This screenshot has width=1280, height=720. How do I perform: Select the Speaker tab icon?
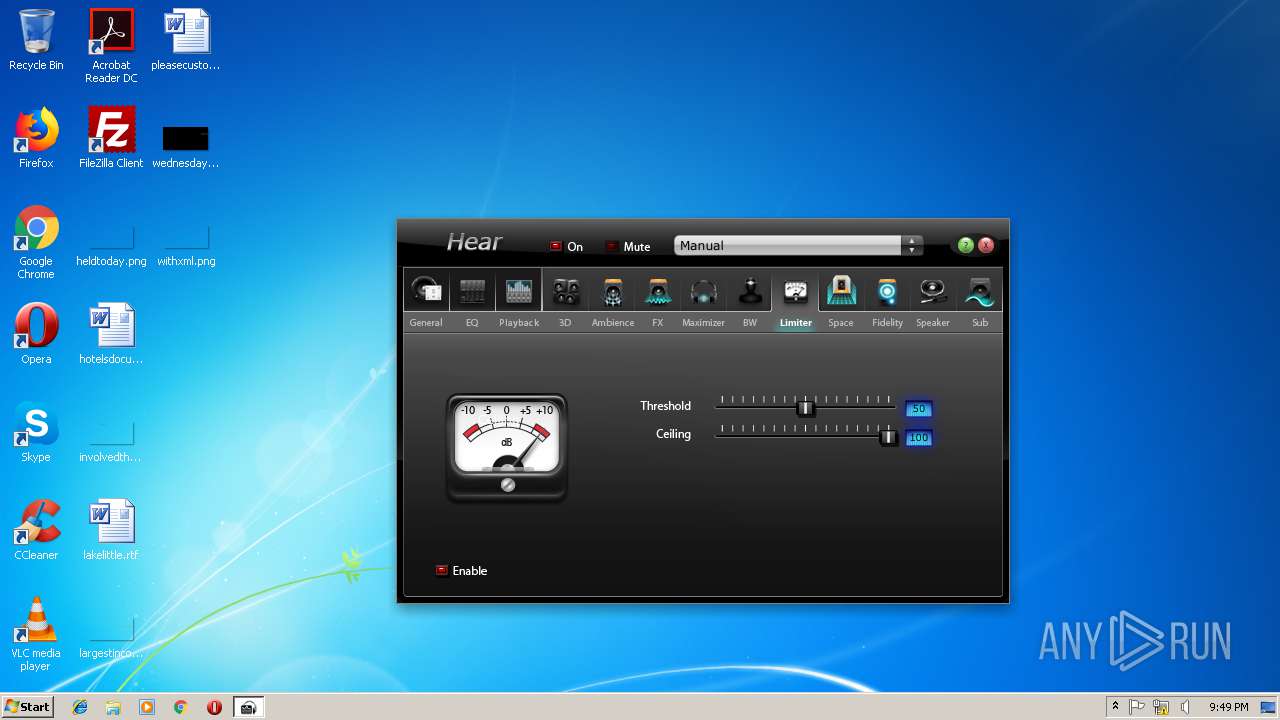[x=933, y=291]
